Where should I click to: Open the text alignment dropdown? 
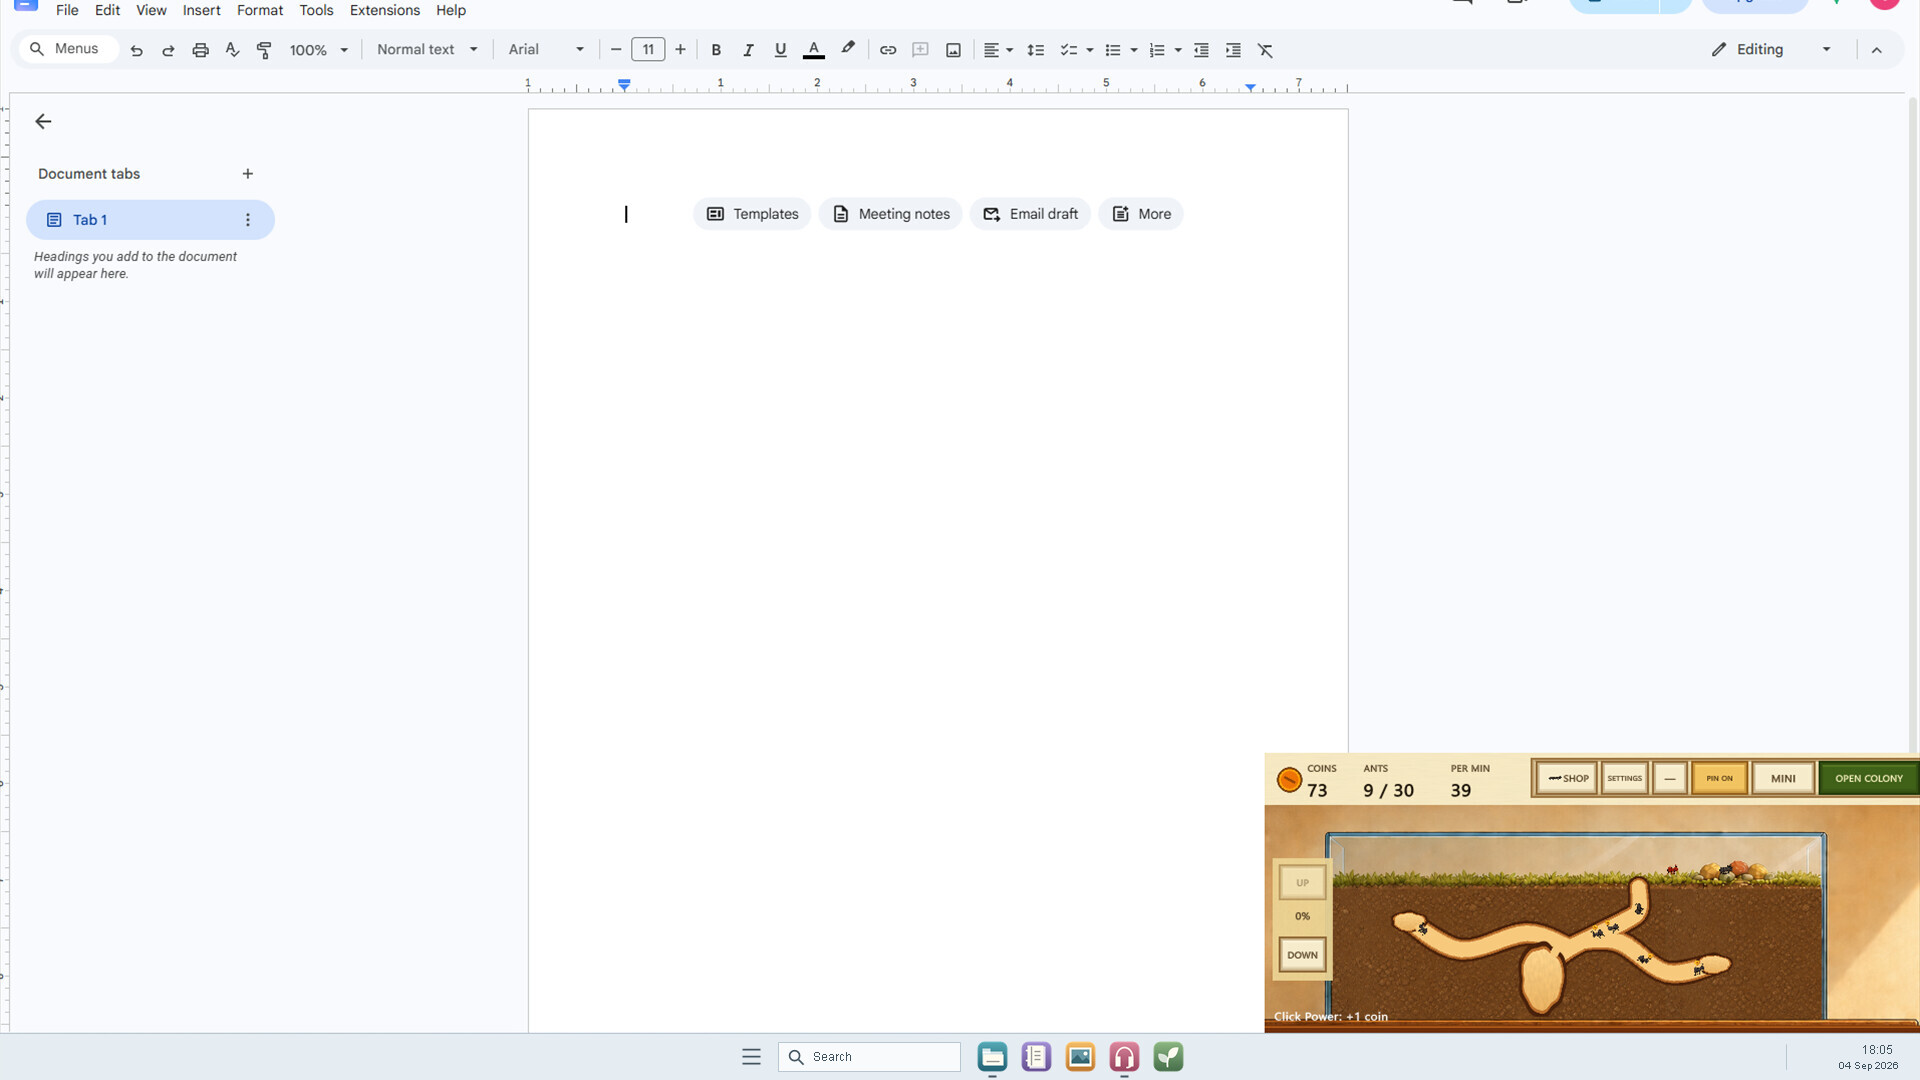tap(998, 50)
